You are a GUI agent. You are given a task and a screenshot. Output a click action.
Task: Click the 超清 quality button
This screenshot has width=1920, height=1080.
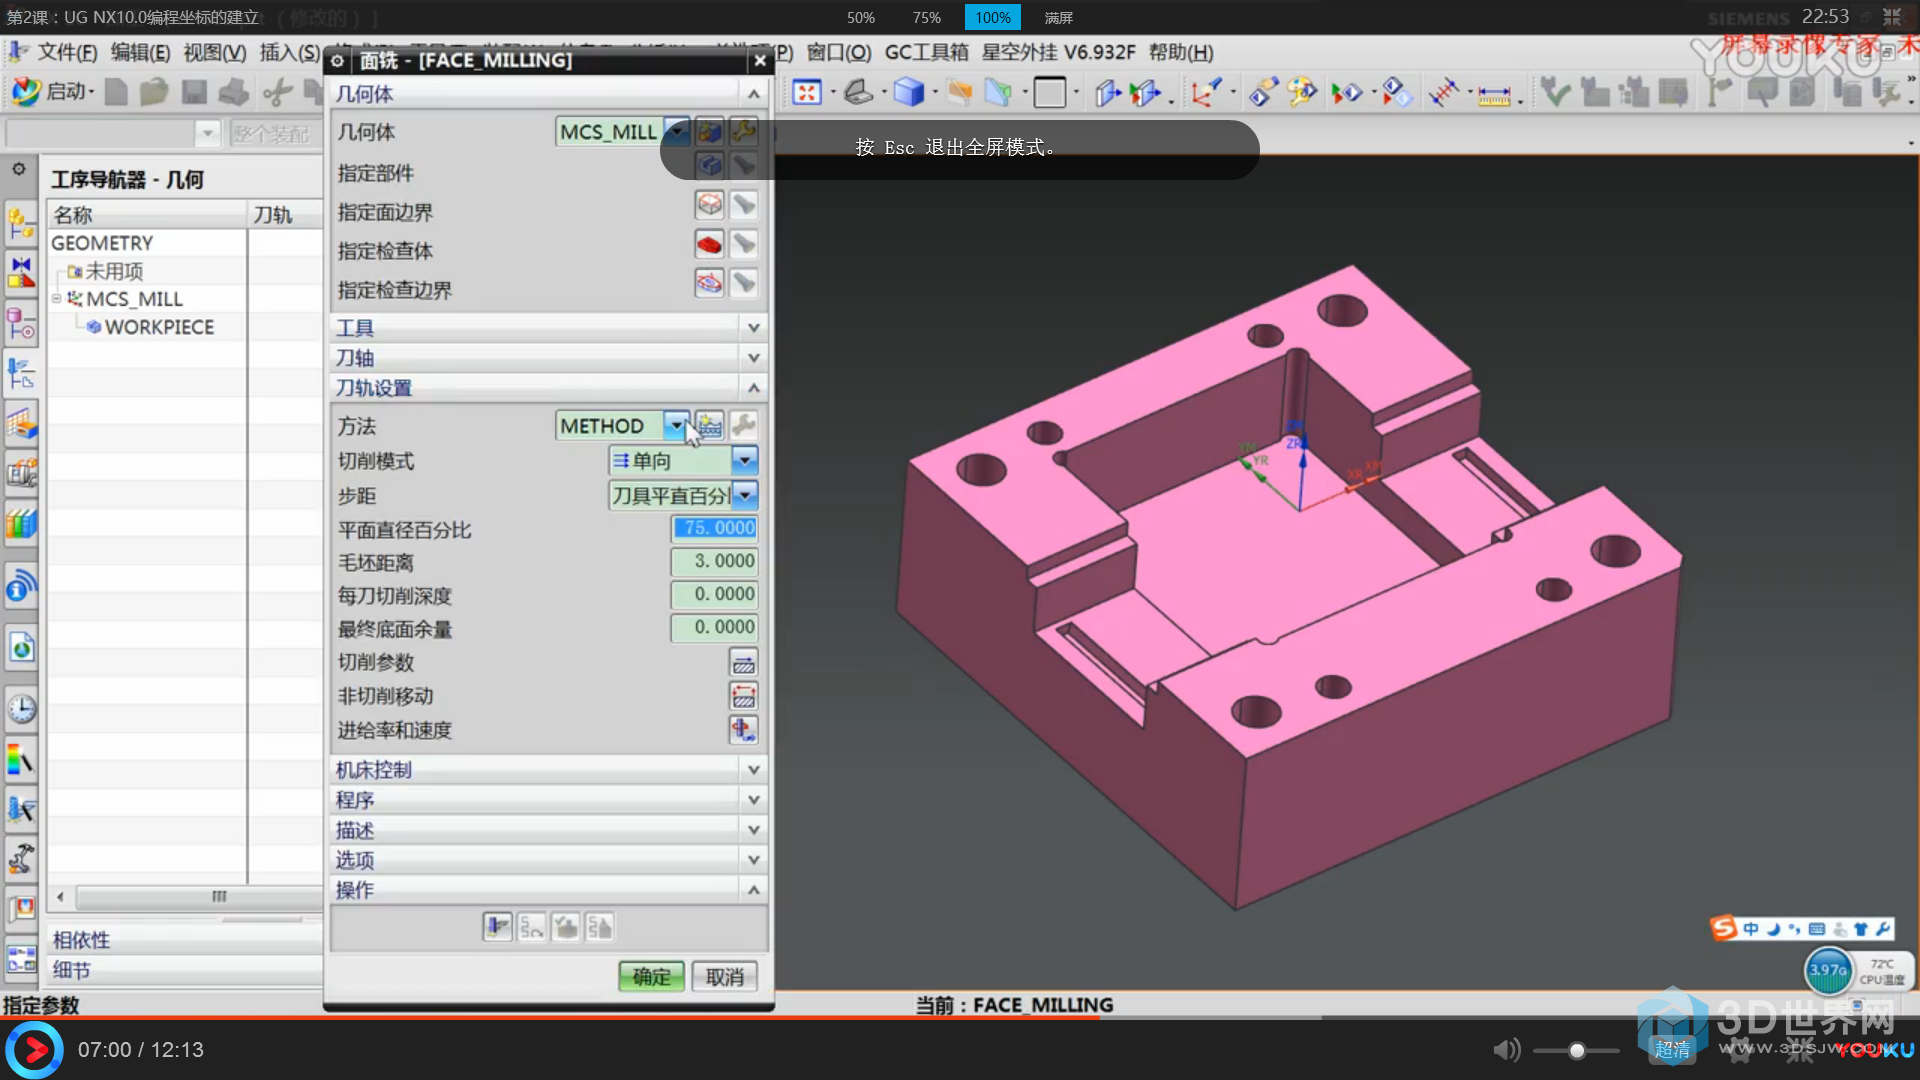(x=1672, y=1050)
